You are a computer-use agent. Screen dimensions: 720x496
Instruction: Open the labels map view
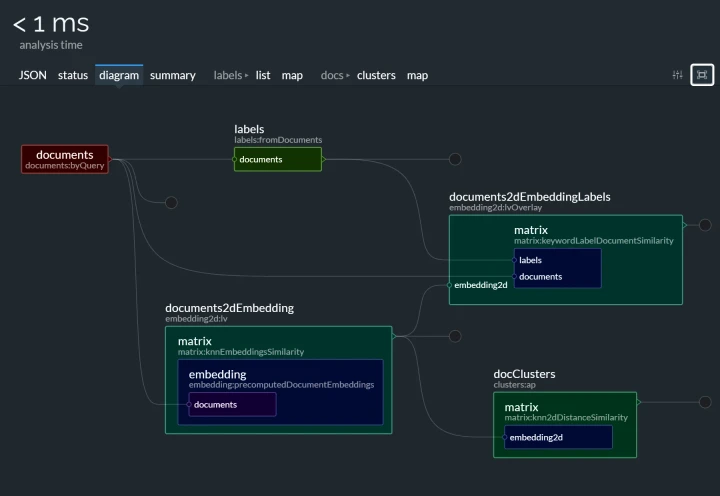pyautogui.click(x=292, y=75)
